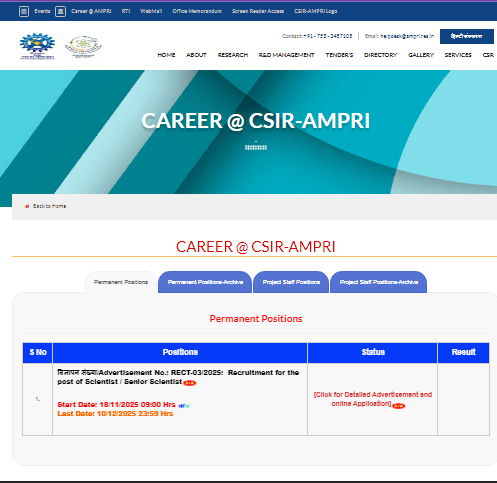Image resolution: width=497 pixels, height=483 pixels.
Task: Switch to Project Staff Positions-Archive tab
Action: pyautogui.click(x=379, y=282)
